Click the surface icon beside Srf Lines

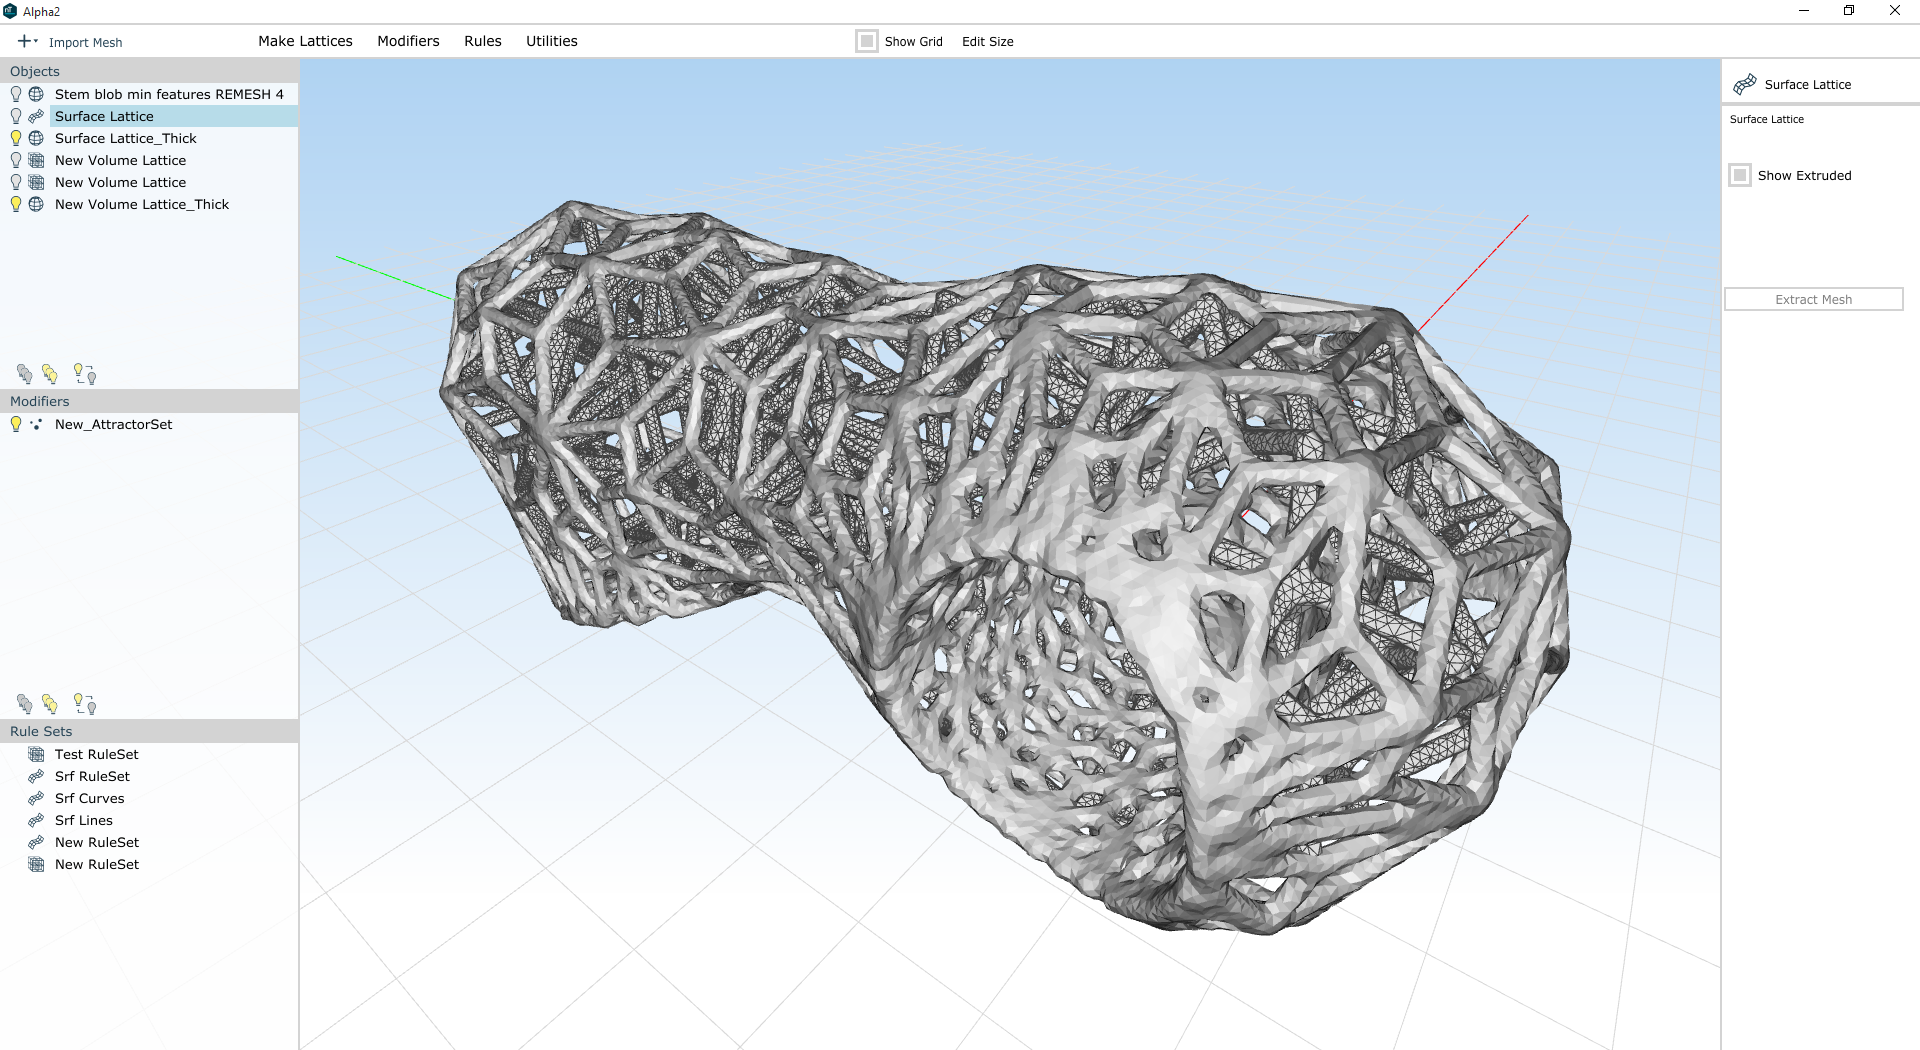pos(36,820)
